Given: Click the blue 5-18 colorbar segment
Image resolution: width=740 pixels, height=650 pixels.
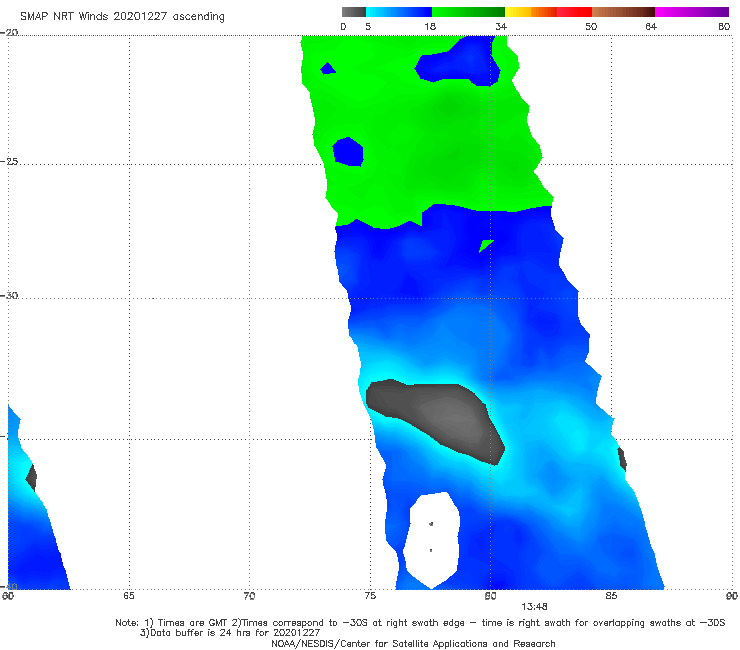Looking at the screenshot, I should [399, 12].
